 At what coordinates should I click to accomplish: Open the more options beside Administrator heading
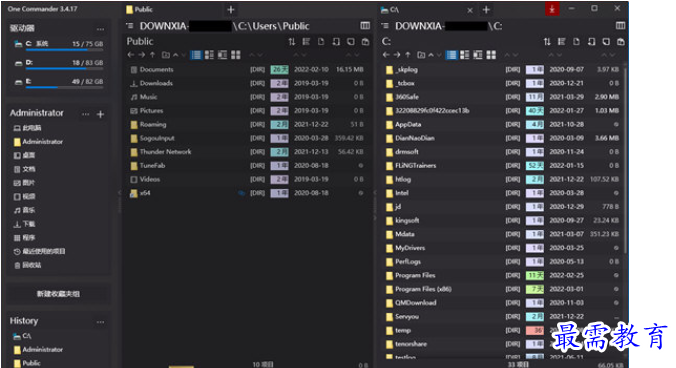85,114
